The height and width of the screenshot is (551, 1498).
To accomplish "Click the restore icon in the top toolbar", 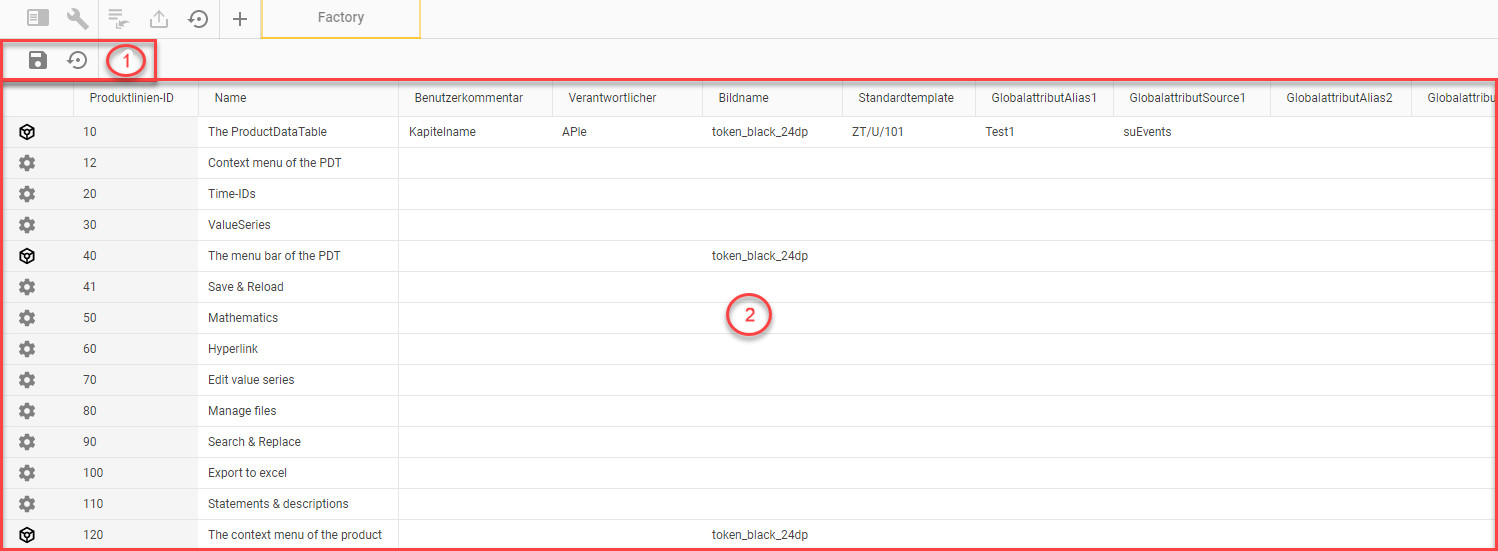I will [198, 18].
